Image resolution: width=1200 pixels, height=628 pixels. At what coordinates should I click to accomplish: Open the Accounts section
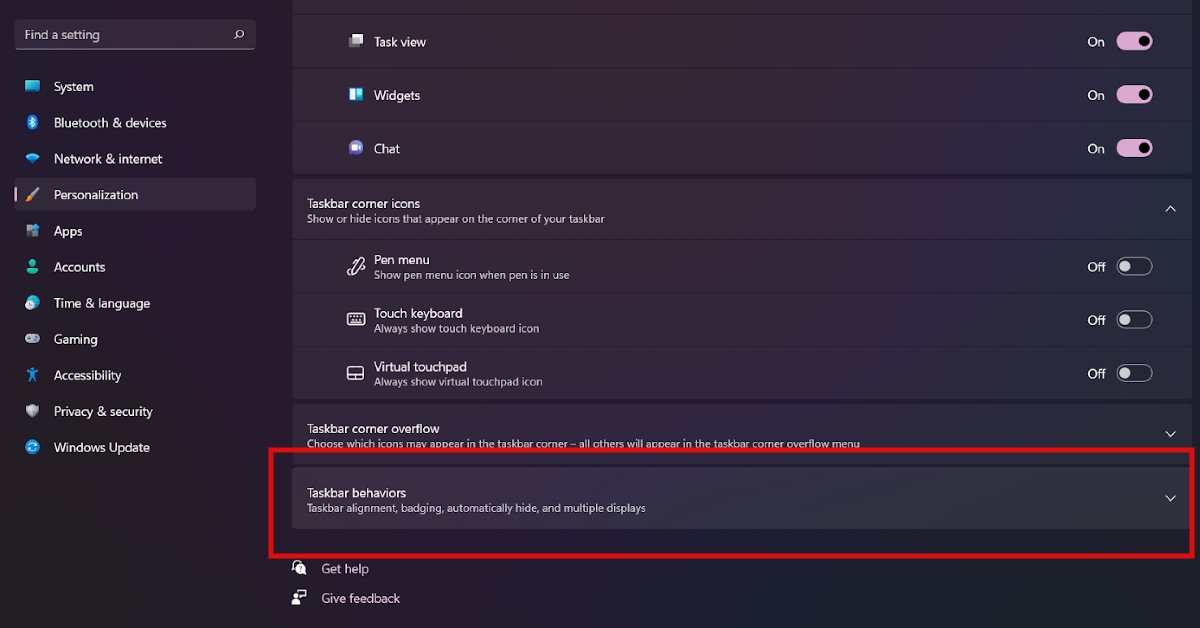click(x=79, y=266)
